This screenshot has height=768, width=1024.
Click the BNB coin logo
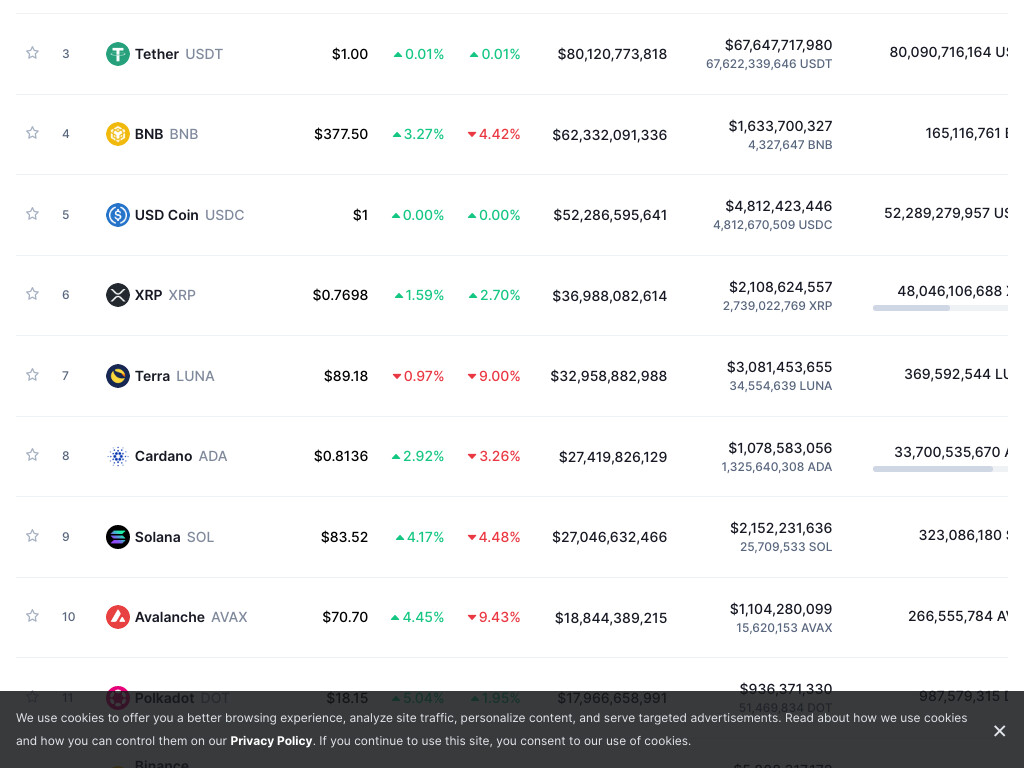pyautogui.click(x=118, y=134)
